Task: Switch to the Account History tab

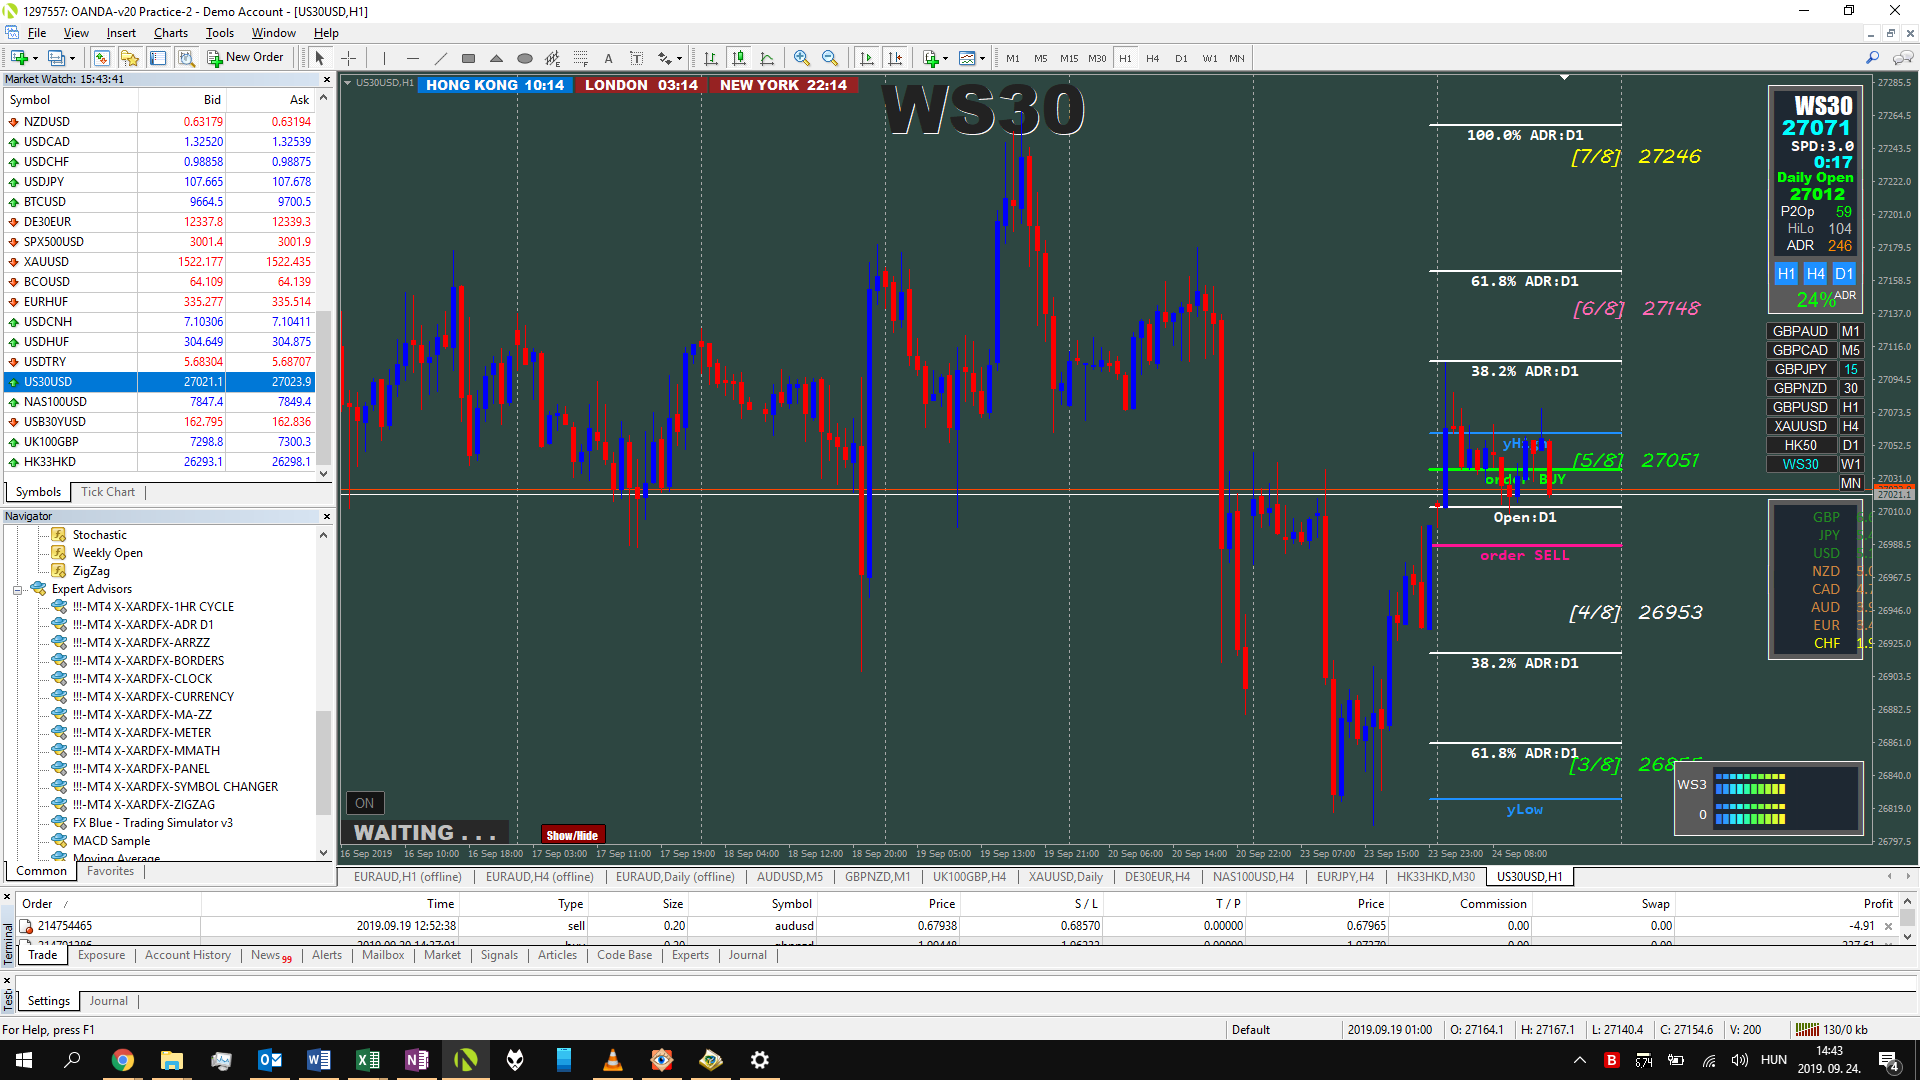Action: pos(187,956)
